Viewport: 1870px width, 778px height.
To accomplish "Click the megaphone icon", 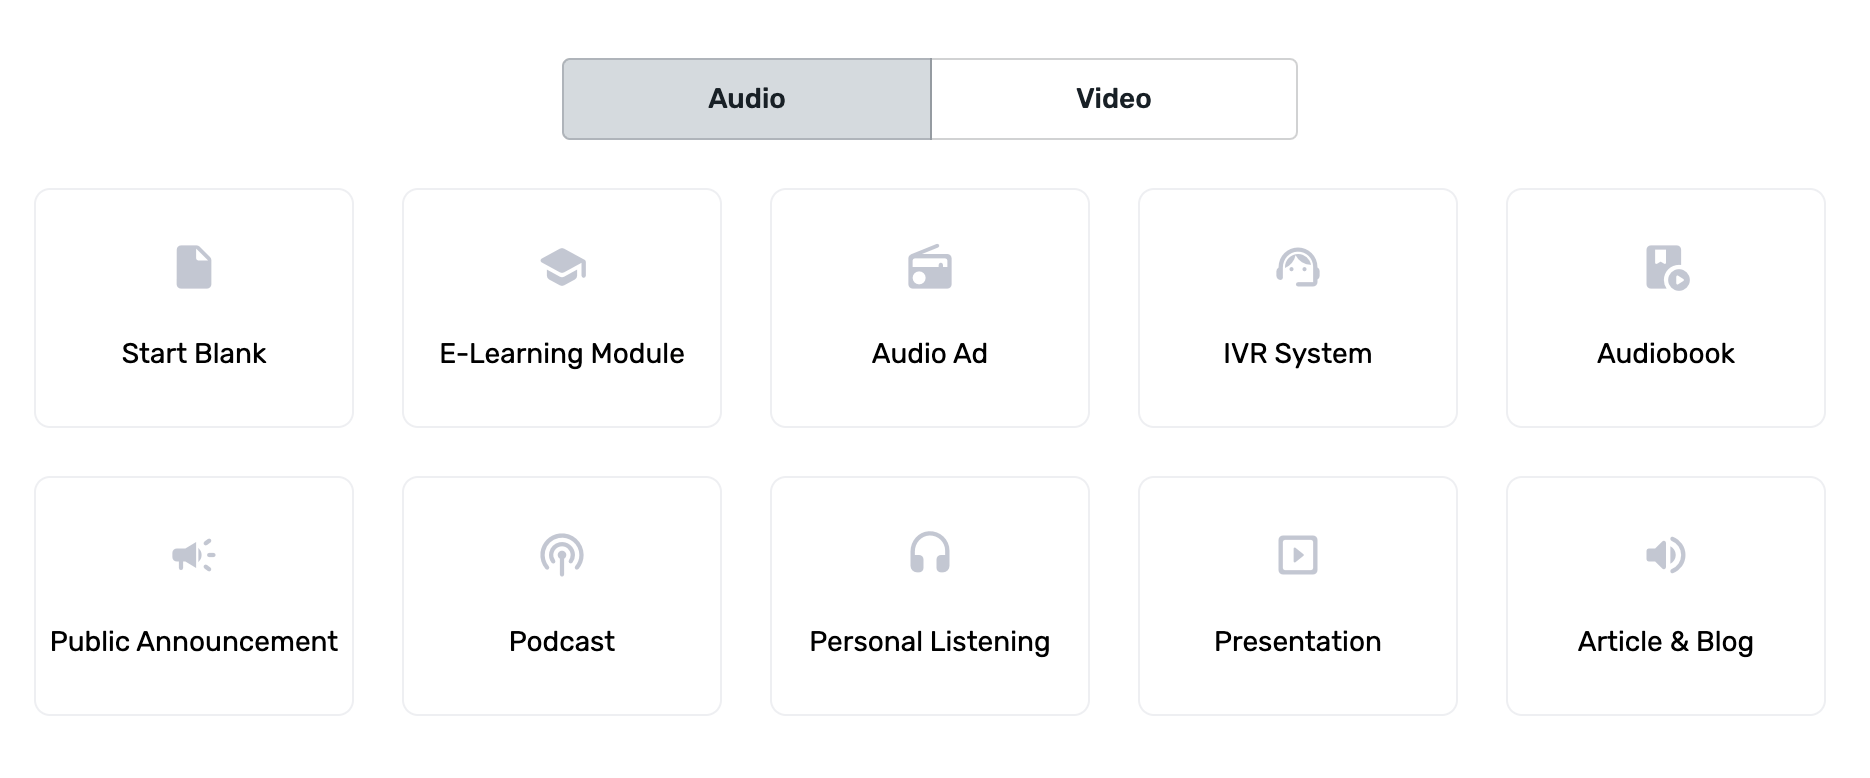I will click(194, 555).
